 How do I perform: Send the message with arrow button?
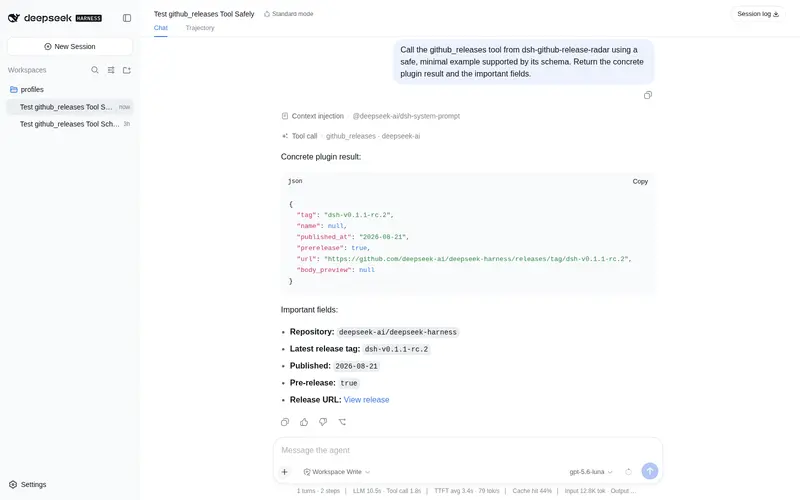649,471
